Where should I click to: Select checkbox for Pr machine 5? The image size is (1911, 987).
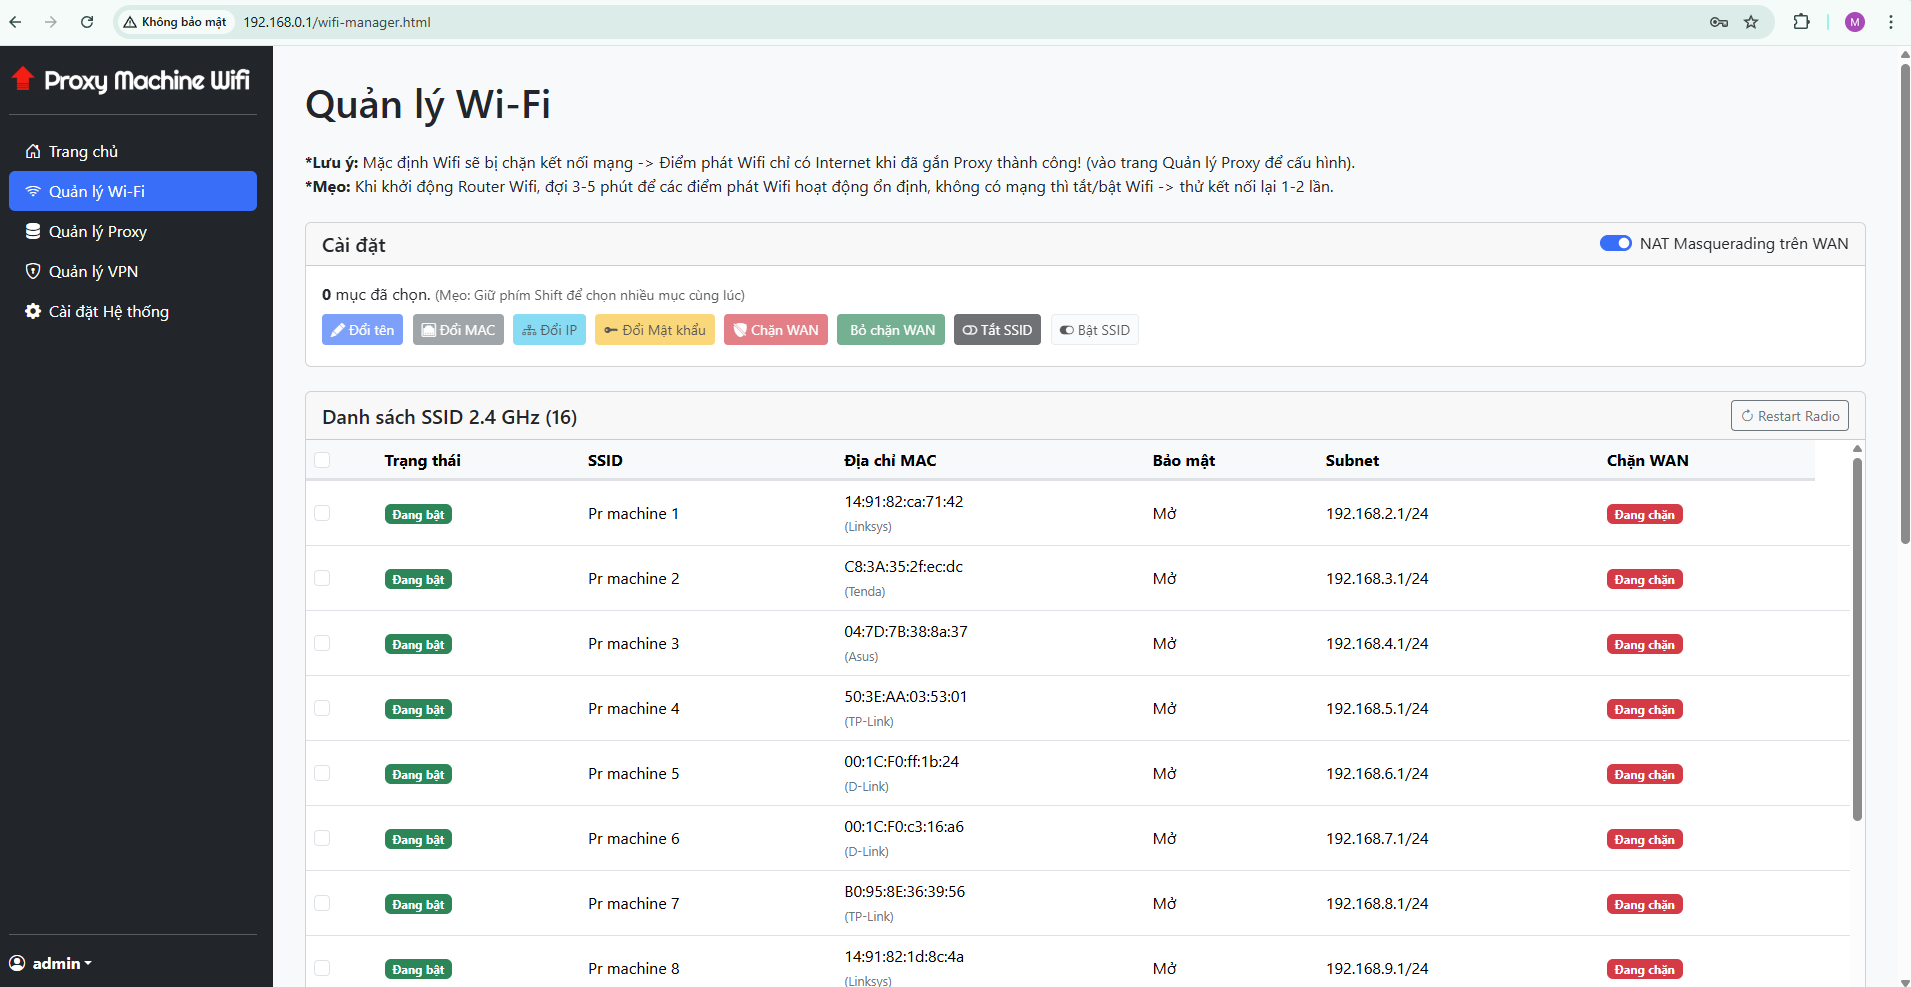tap(322, 773)
